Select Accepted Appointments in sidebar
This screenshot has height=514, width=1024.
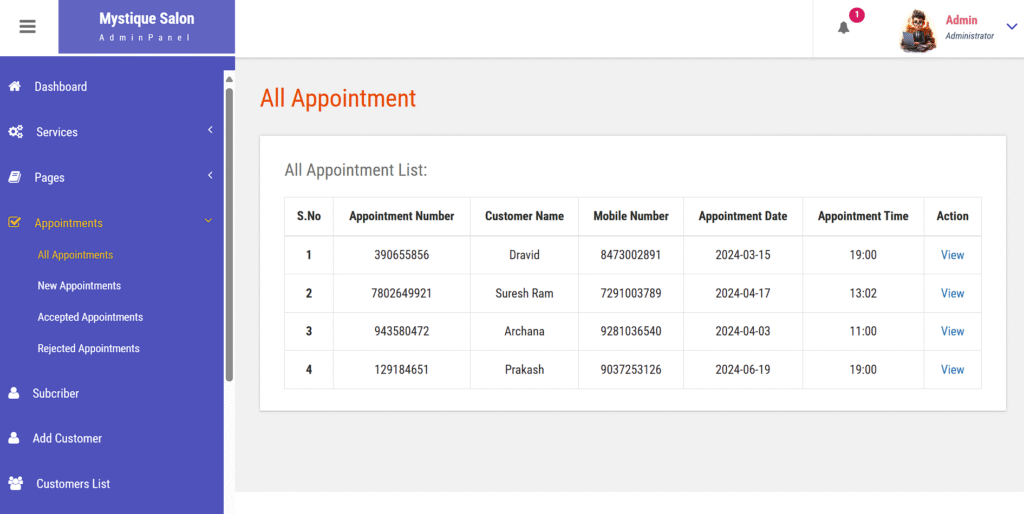[90, 317]
